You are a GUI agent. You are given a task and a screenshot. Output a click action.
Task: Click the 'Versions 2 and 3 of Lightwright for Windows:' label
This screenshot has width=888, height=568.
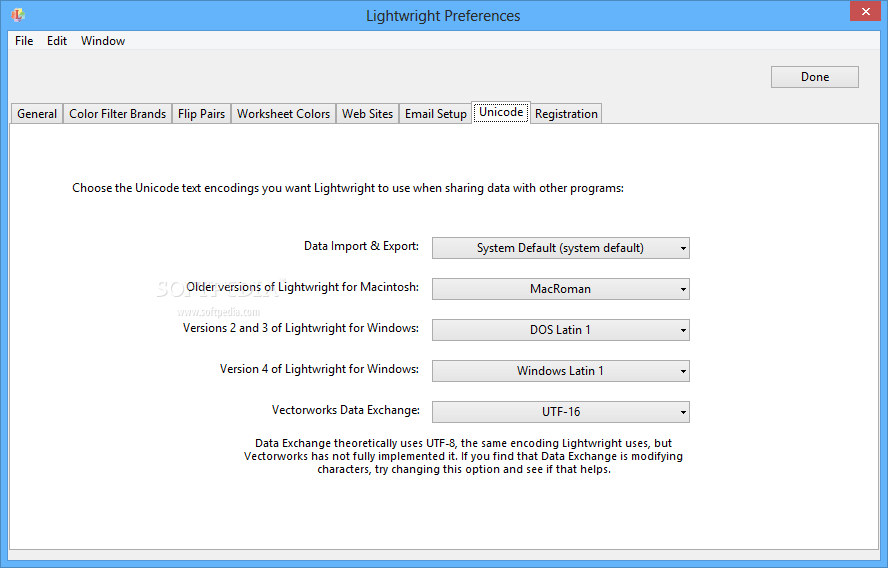[x=301, y=328]
